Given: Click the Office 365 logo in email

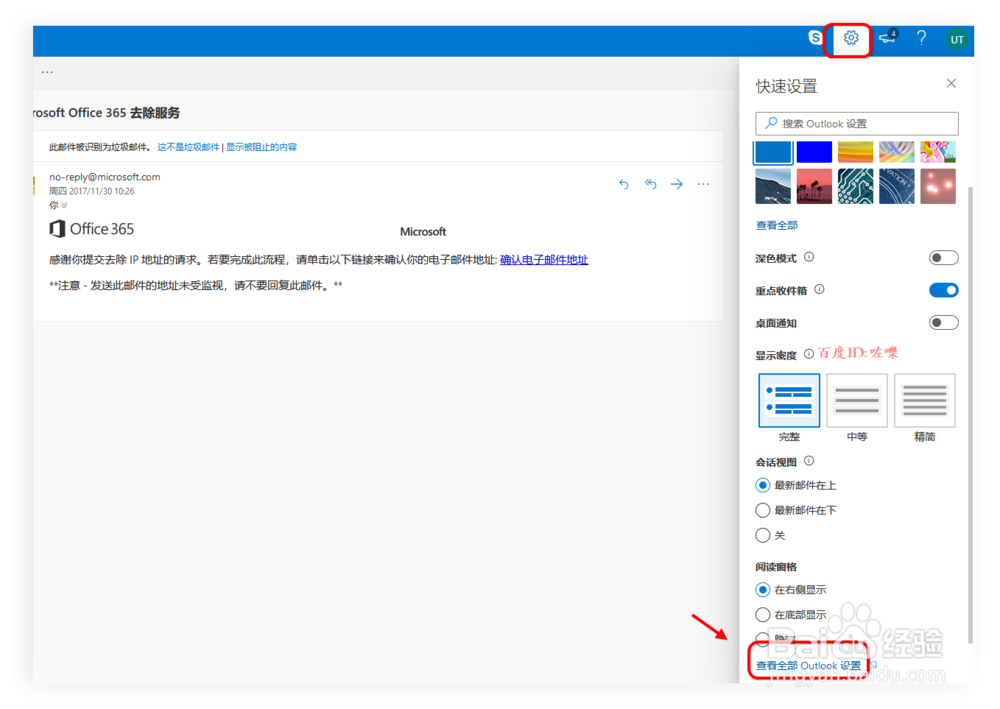Looking at the screenshot, I should pos(92,230).
